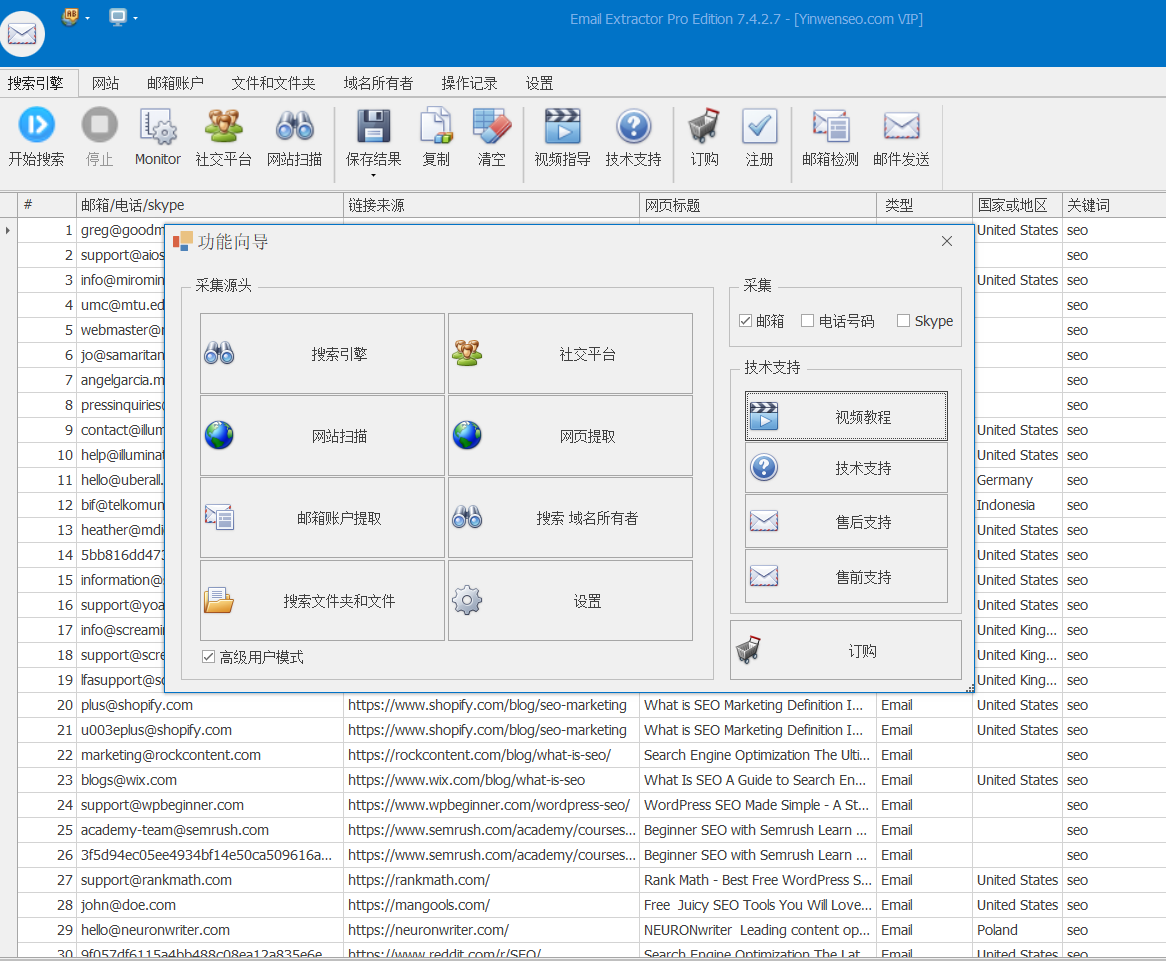Choose 社交平台 source in wizard
Screen dimensions: 1166x961
click(570, 354)
